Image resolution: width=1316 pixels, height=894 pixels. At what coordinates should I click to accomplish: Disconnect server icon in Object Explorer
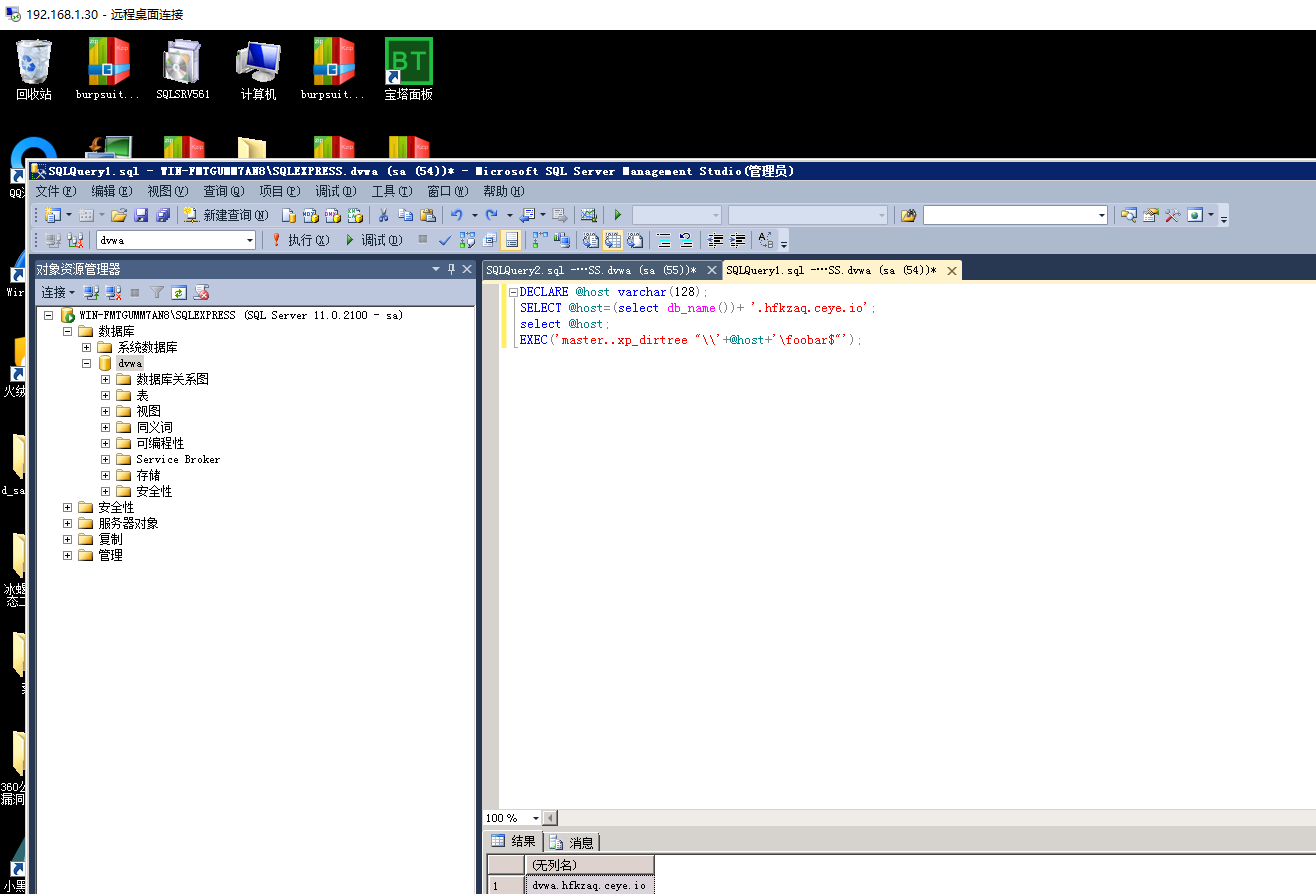[114, 292]
